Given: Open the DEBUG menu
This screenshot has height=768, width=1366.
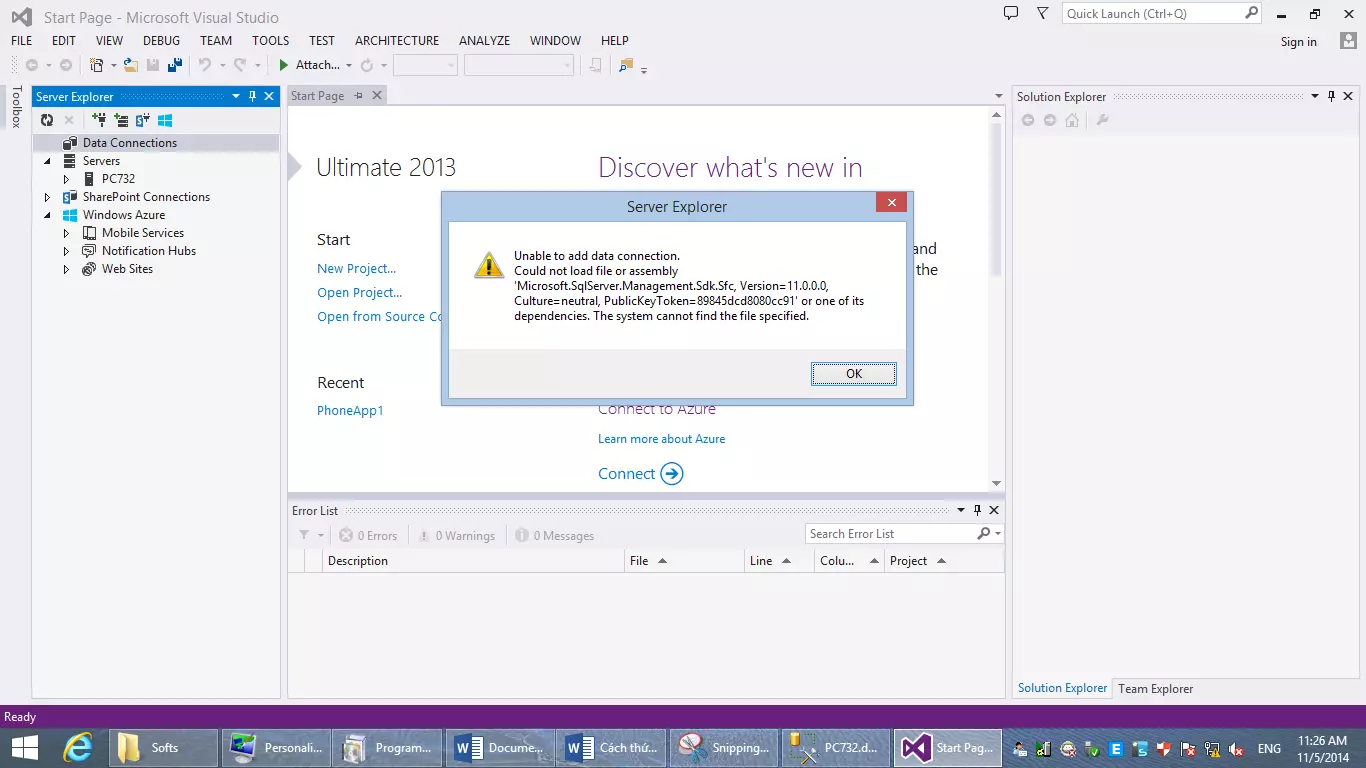Looking at the screenshot, I should 161,41.
